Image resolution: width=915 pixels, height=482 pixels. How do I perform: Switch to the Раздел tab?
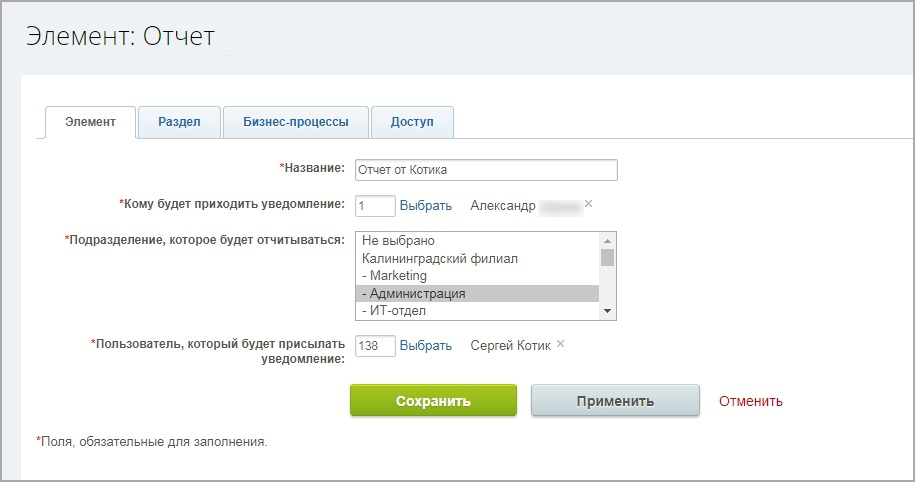(x=179, y=122)
